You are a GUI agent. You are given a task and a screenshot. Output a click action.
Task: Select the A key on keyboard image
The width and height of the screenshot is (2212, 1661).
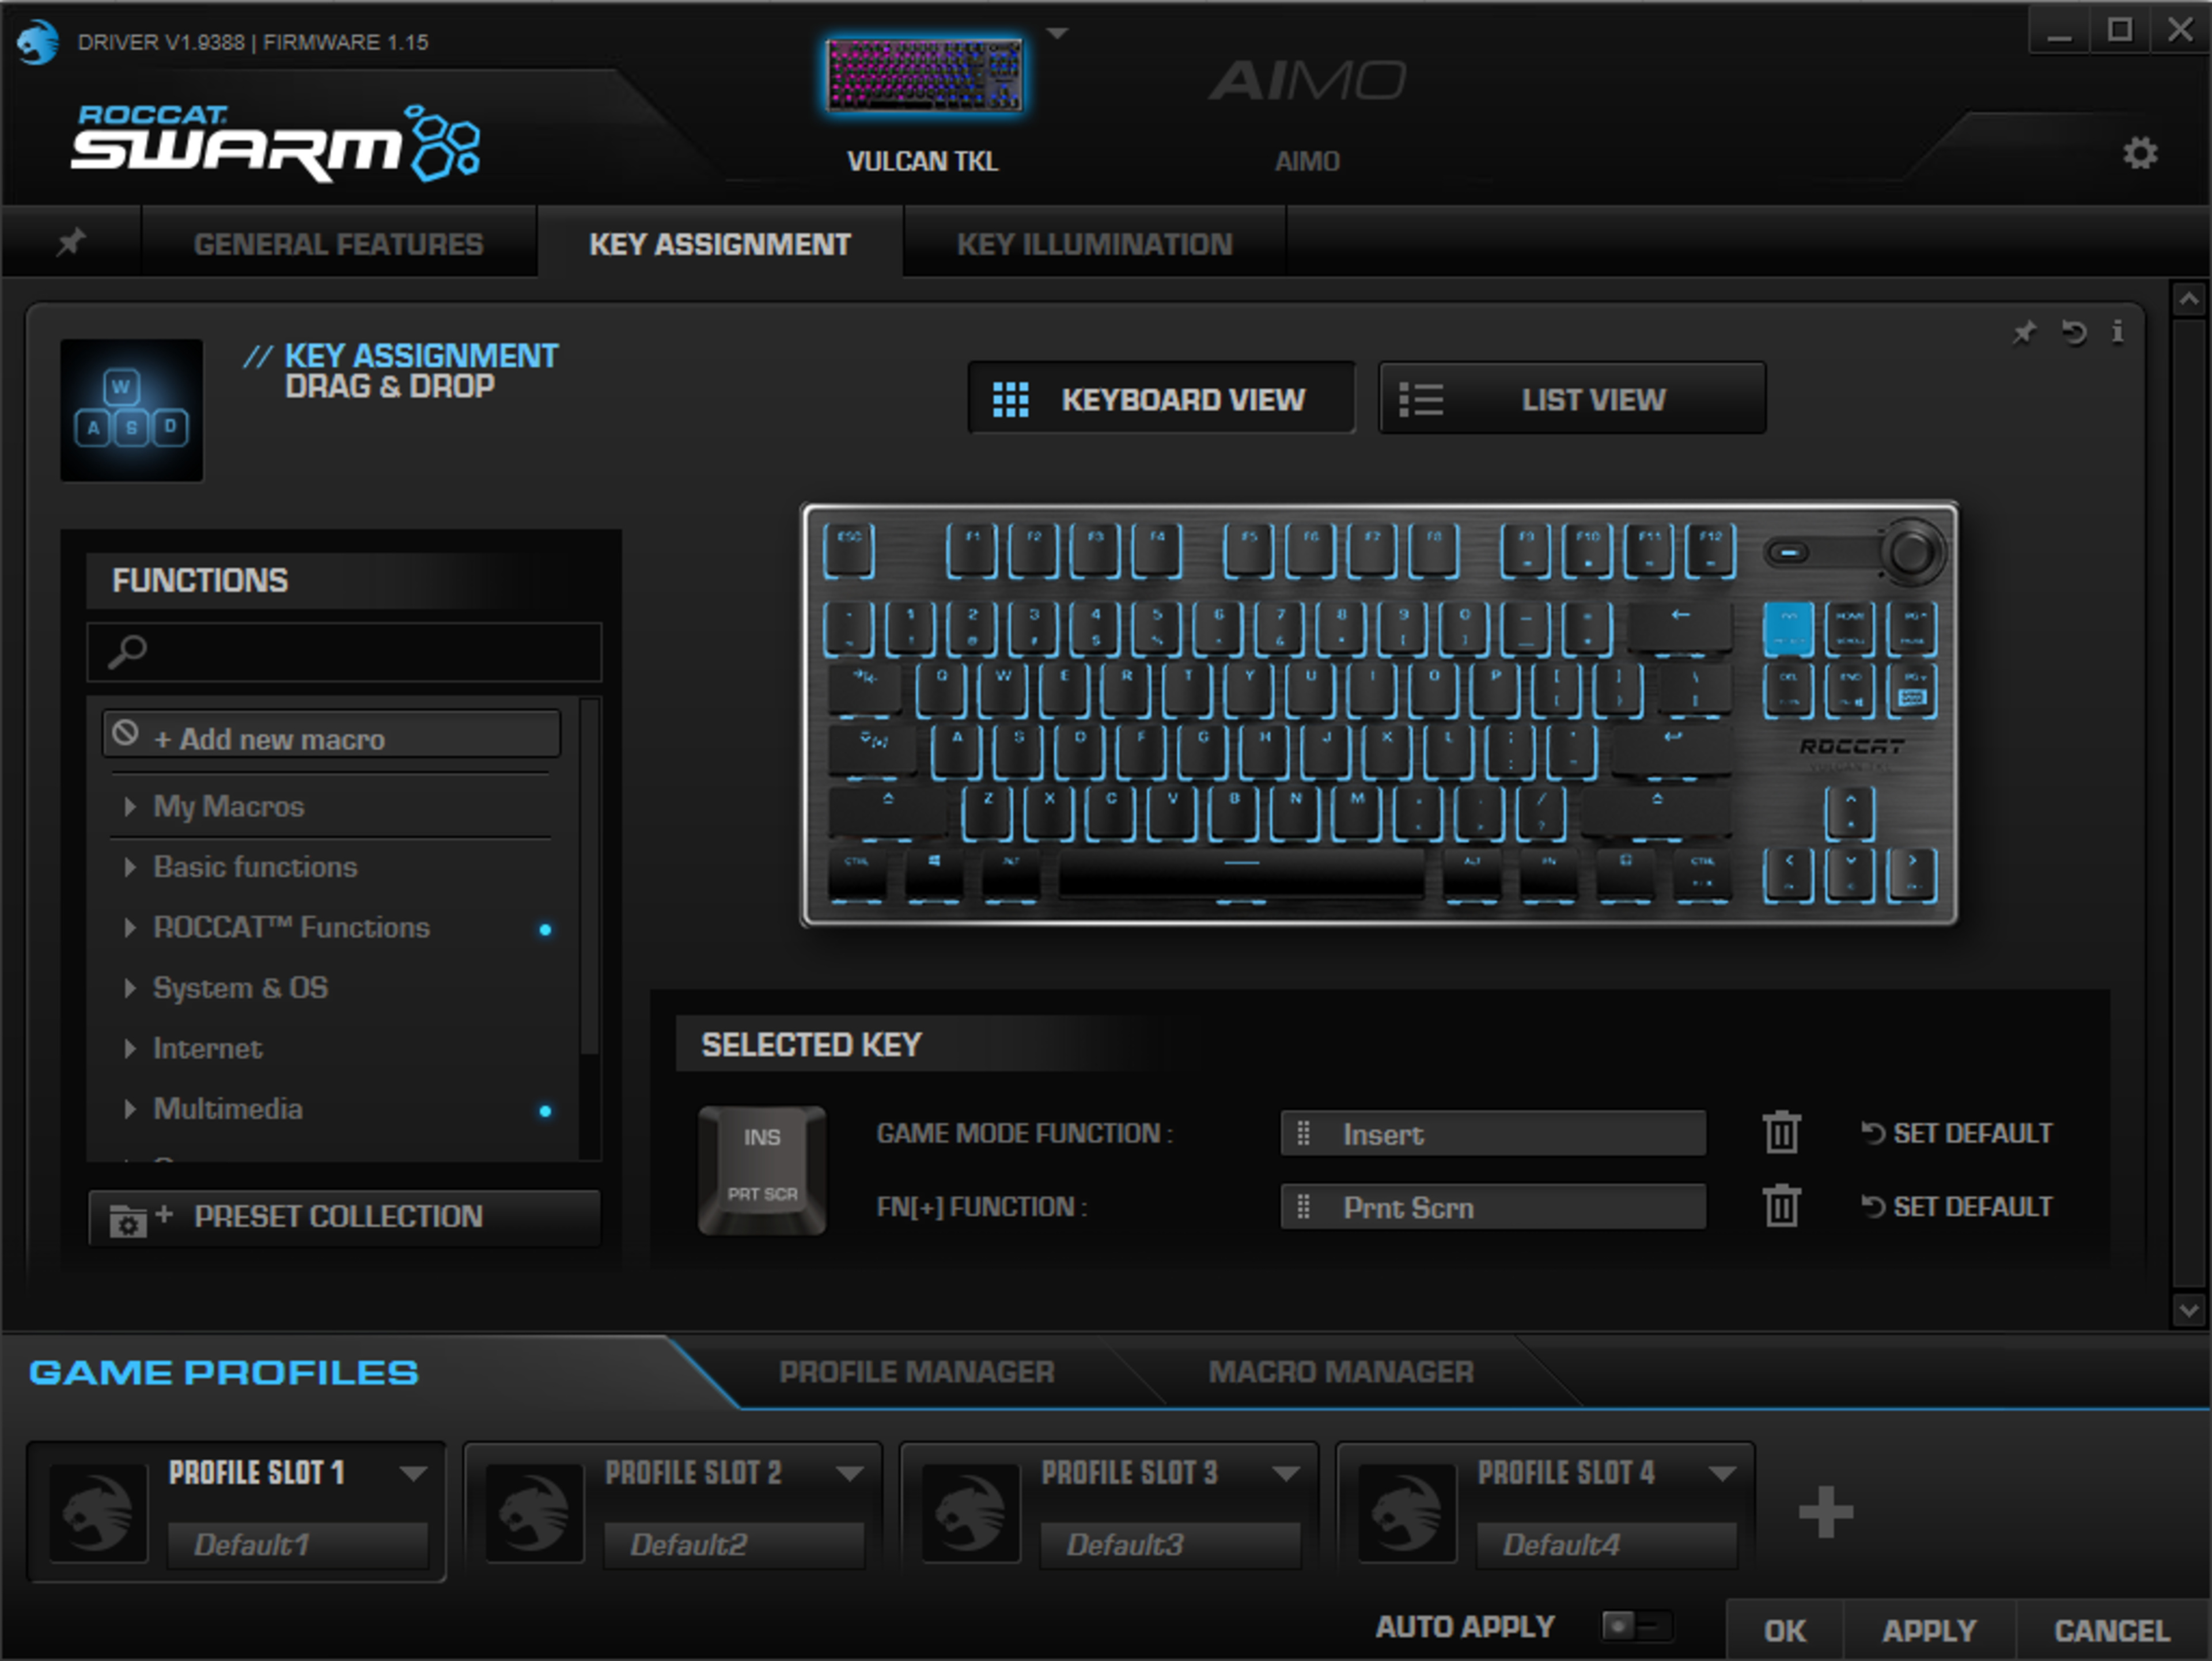[956, 751]
